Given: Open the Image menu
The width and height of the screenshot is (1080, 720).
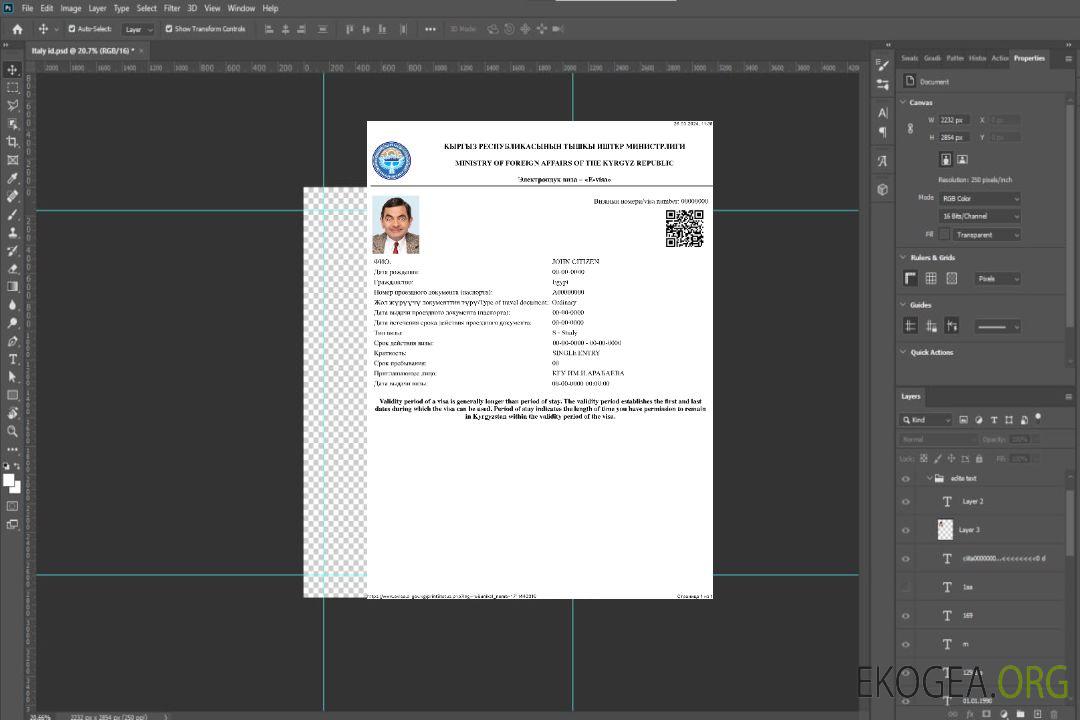Looking at the screenshot, I should [70, 8].
